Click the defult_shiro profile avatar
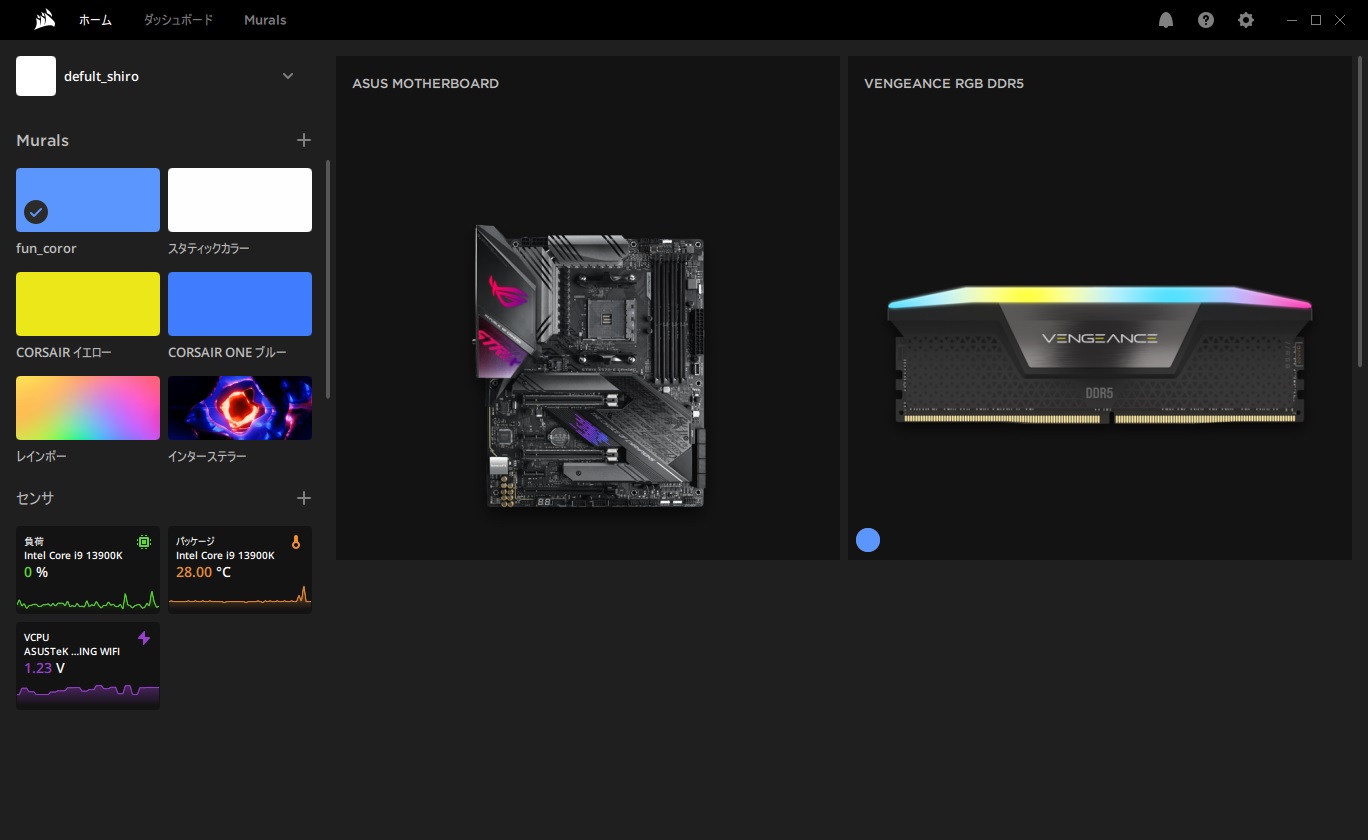Screen dimensions: 1368x840 coord(36,76)
